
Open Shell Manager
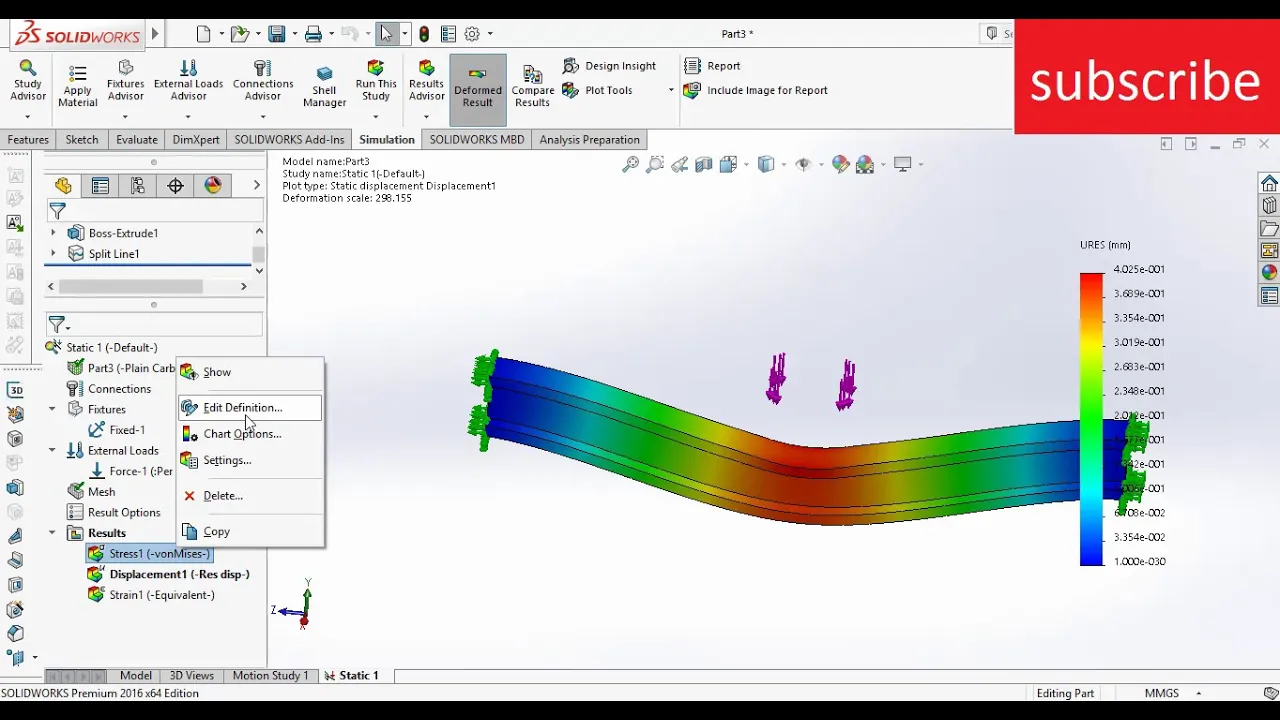tap(324, 87)
